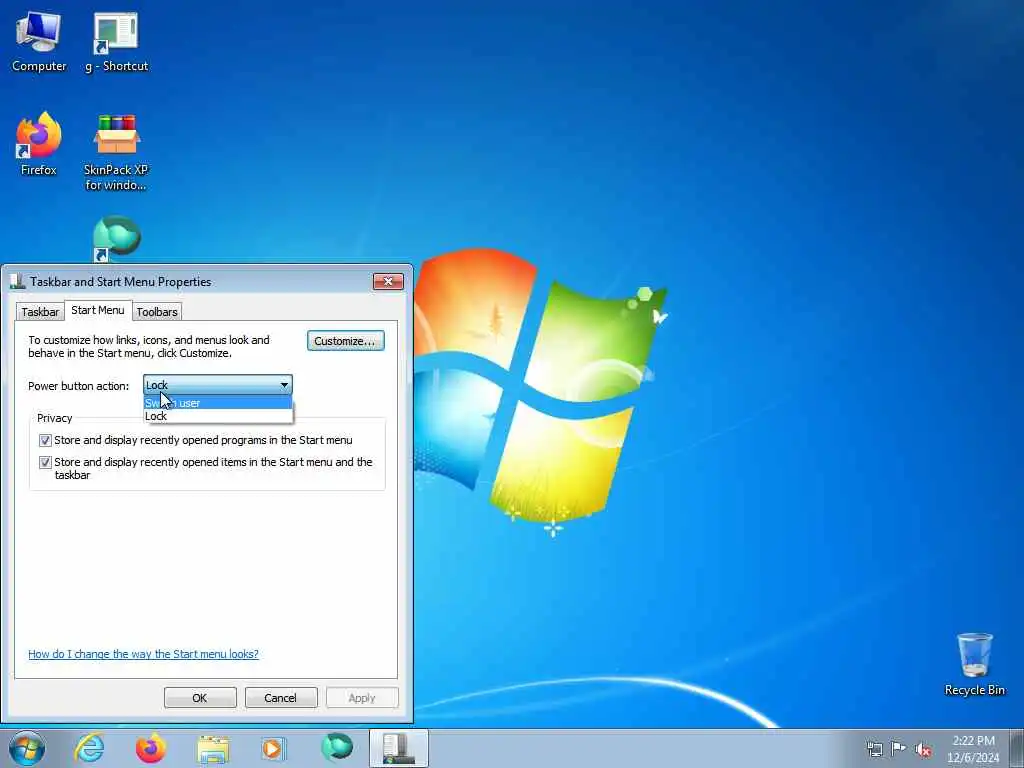This screenshot has height=768, width=1024.
Task: Launch Firefox from the taskbar
Action: (151, 748)
